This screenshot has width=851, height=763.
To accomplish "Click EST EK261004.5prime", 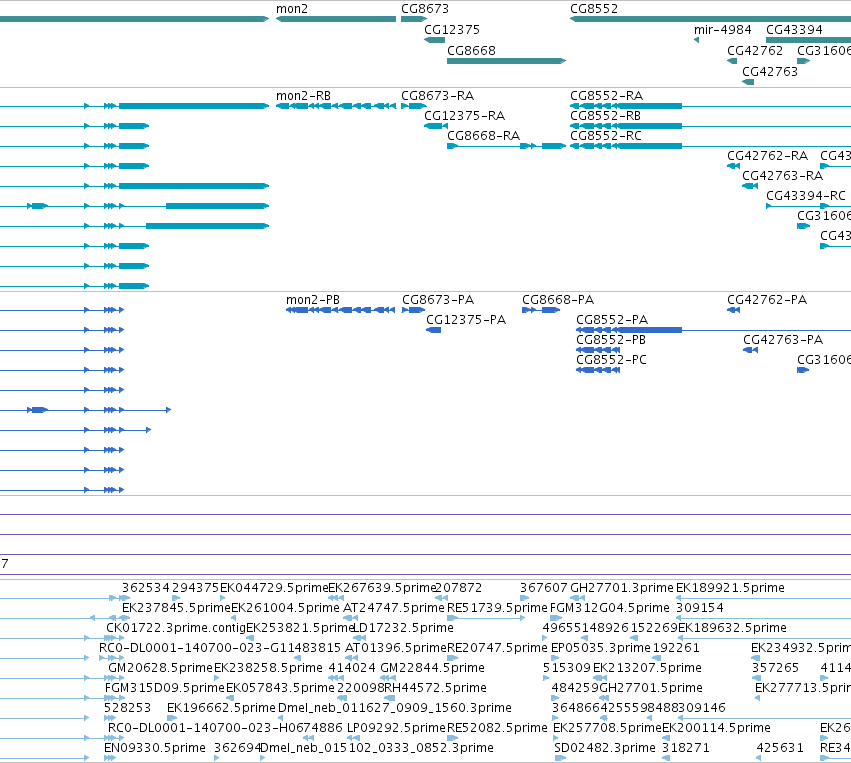I will [285, 608].
